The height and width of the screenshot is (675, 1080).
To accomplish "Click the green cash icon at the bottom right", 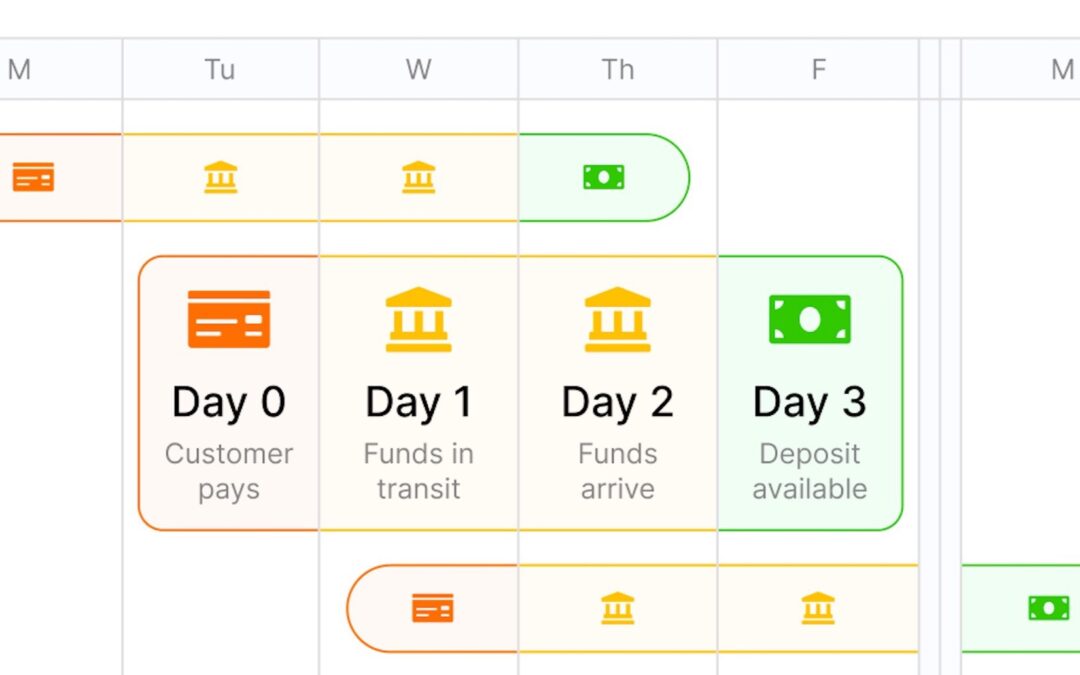I will pos(1049,608).
